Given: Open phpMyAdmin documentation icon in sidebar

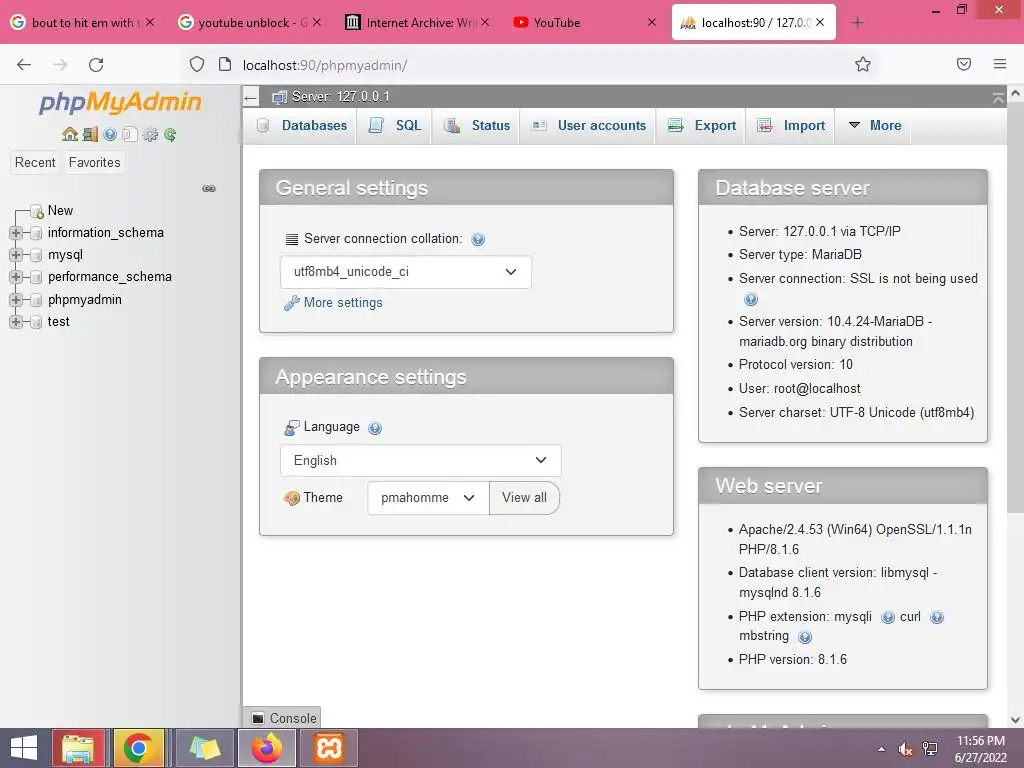Looking at the screenshot, I should tap(110, 135).
